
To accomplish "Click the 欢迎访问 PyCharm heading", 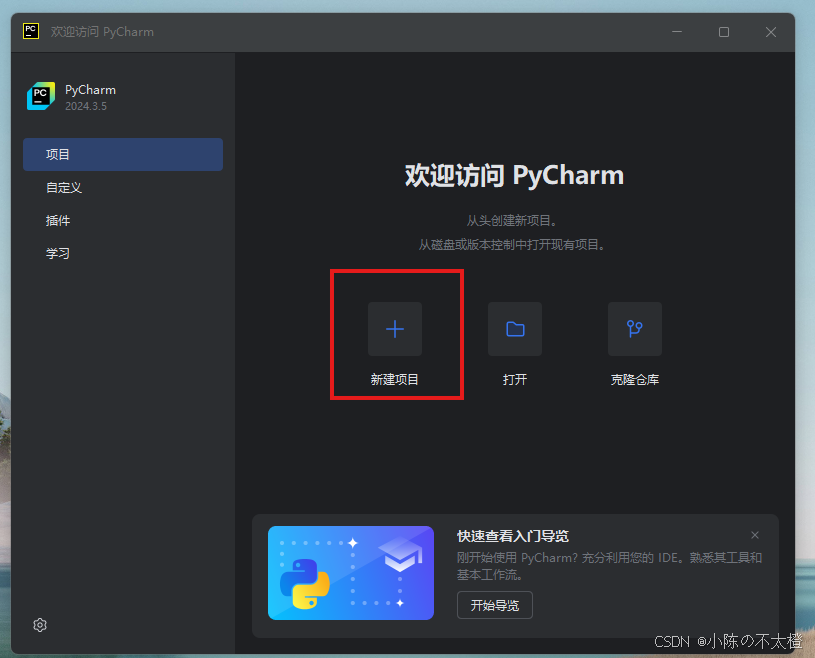I will click(x=514, y=175).
